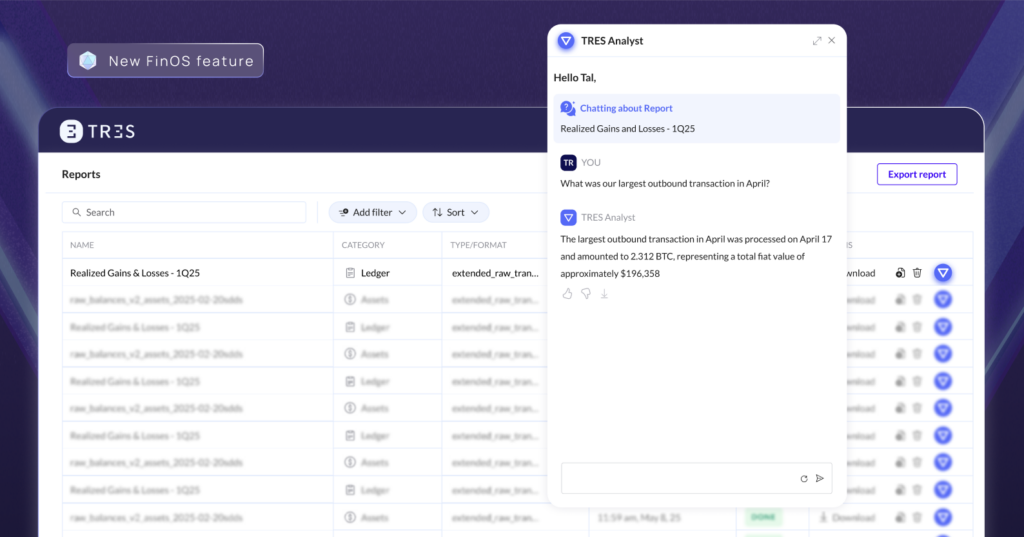
Task: Click the TYPE/FORMAT column header
Action: pos(478,245)
